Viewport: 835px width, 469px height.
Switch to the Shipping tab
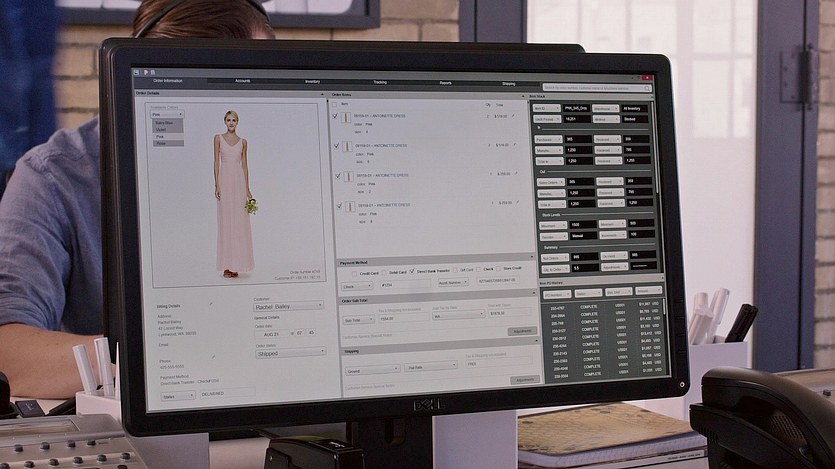tap(509, 84)
